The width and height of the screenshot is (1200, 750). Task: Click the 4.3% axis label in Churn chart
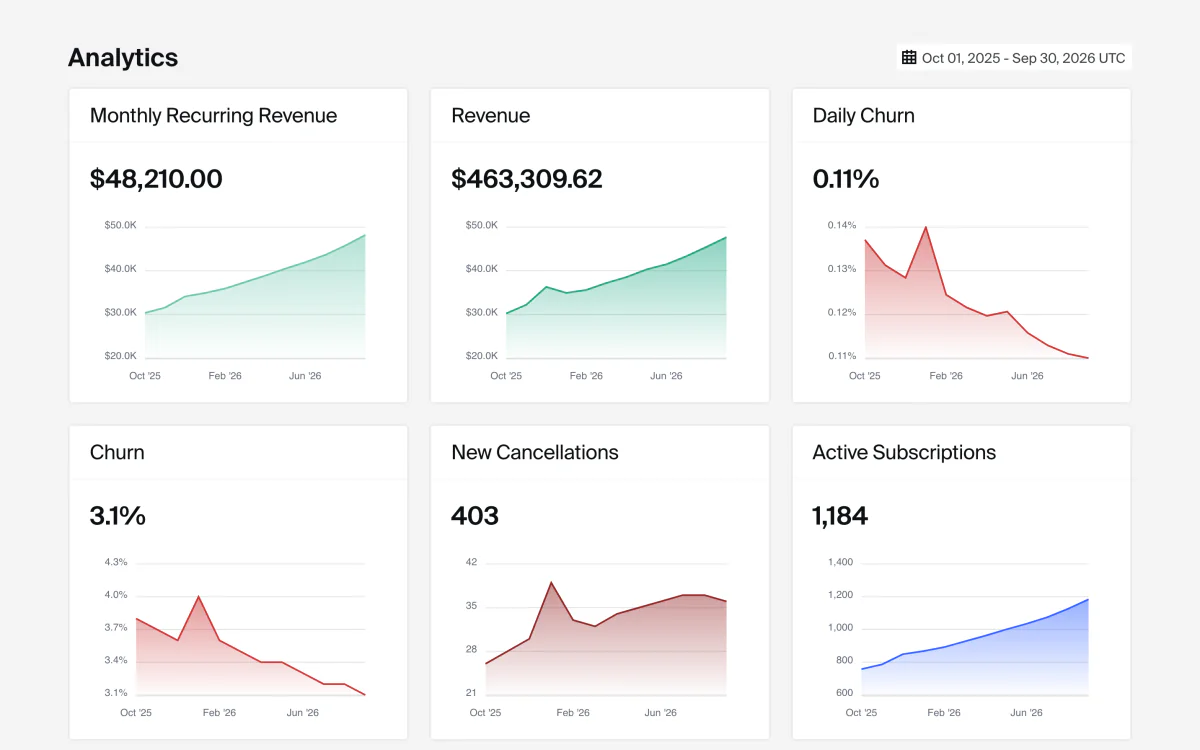pos(116,562)
